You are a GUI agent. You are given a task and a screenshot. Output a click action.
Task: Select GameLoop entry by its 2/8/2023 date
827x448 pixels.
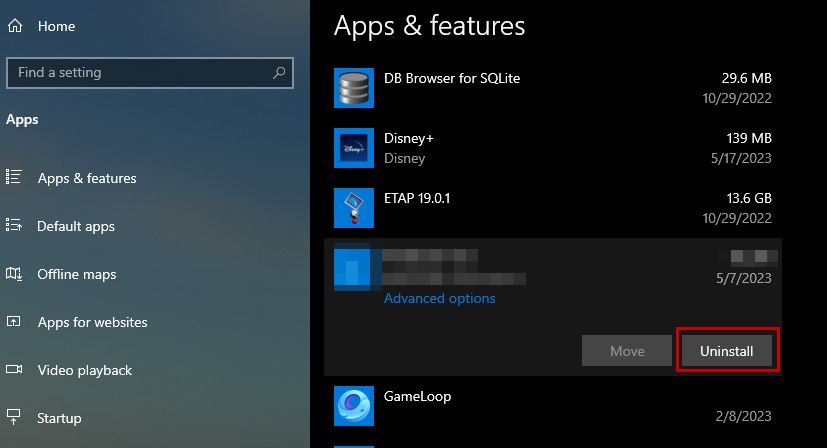point(746,416)
